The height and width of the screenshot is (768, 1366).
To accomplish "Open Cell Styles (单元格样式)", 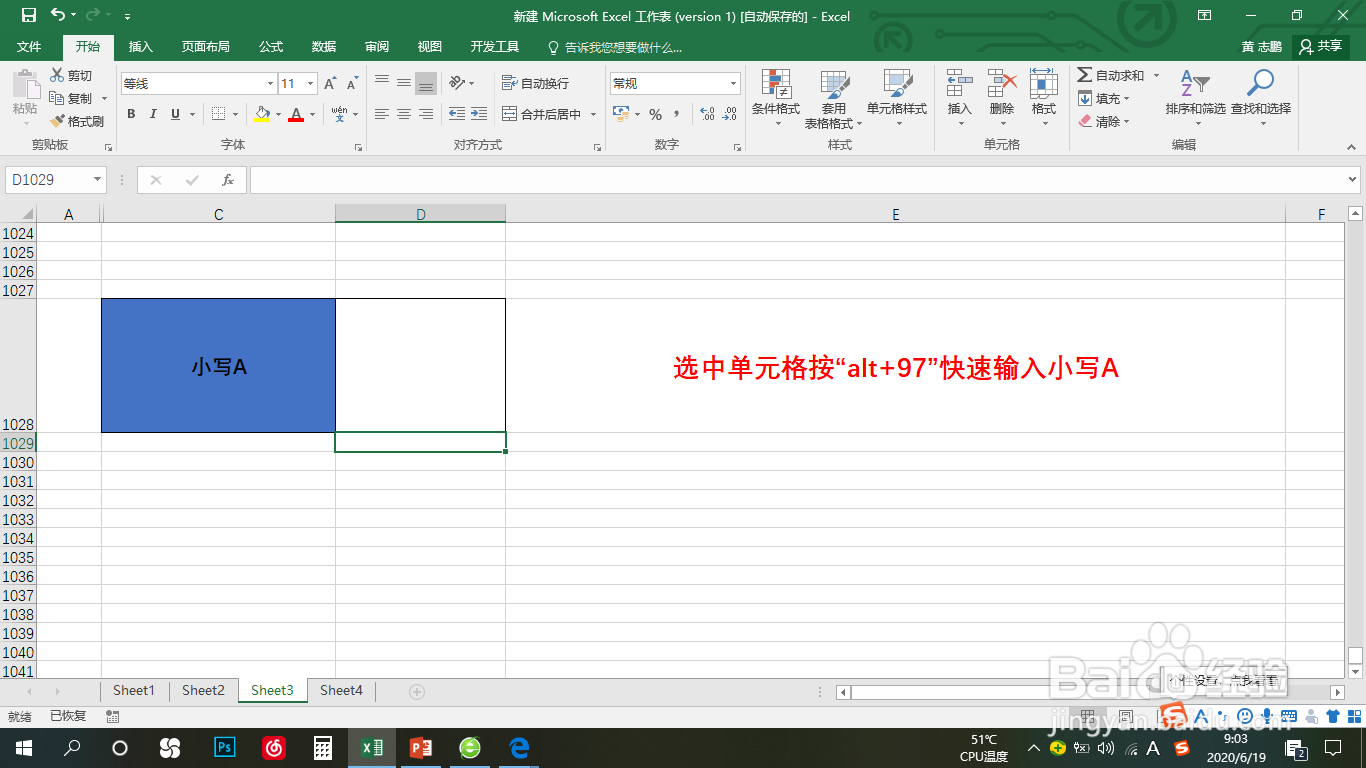I will [897, 98].
